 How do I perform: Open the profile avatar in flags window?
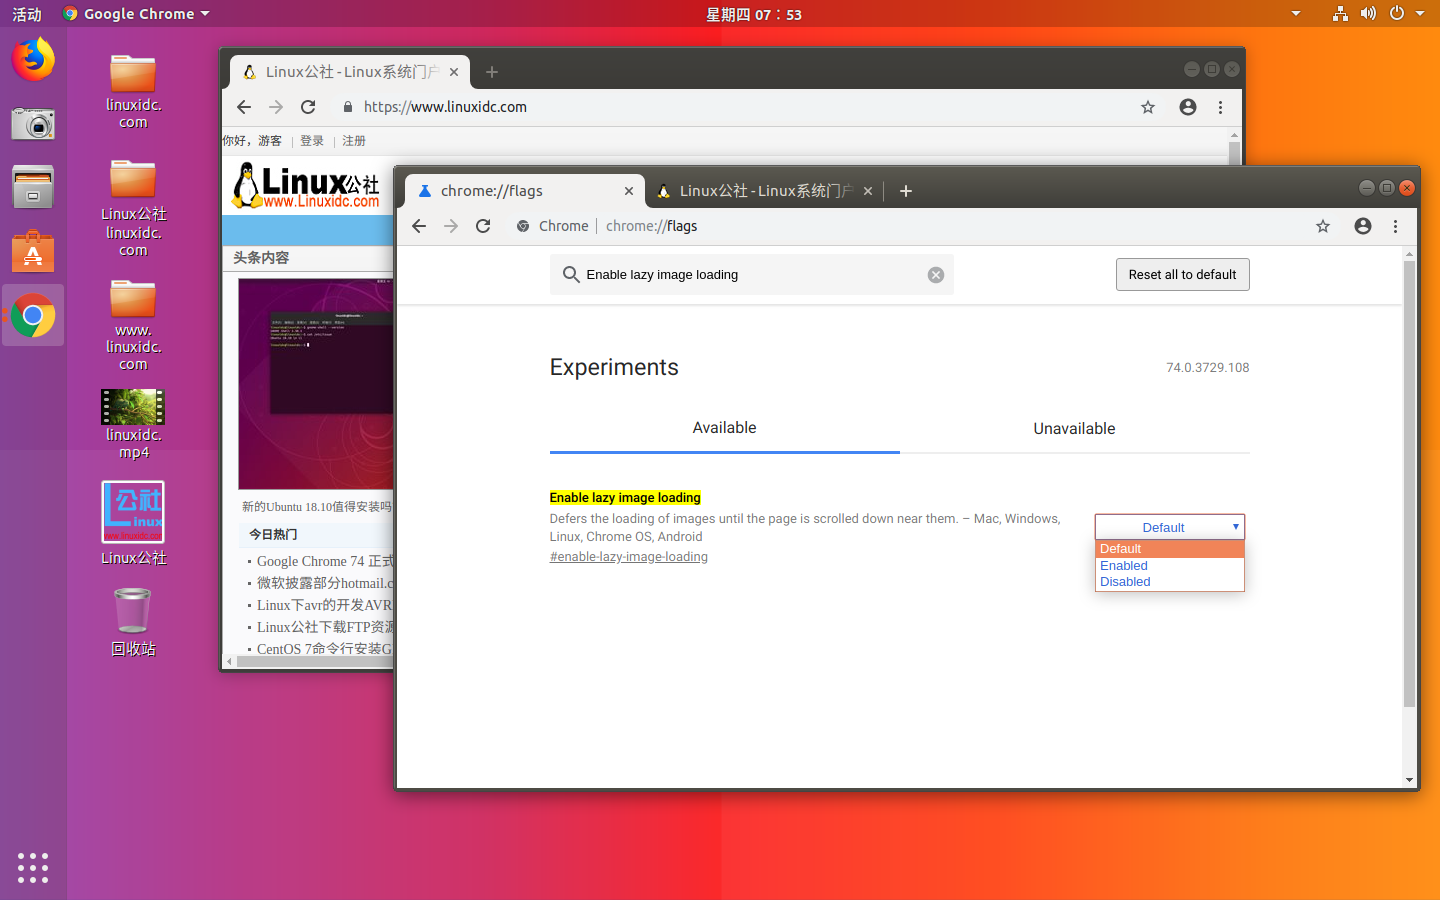(1363, 226)
